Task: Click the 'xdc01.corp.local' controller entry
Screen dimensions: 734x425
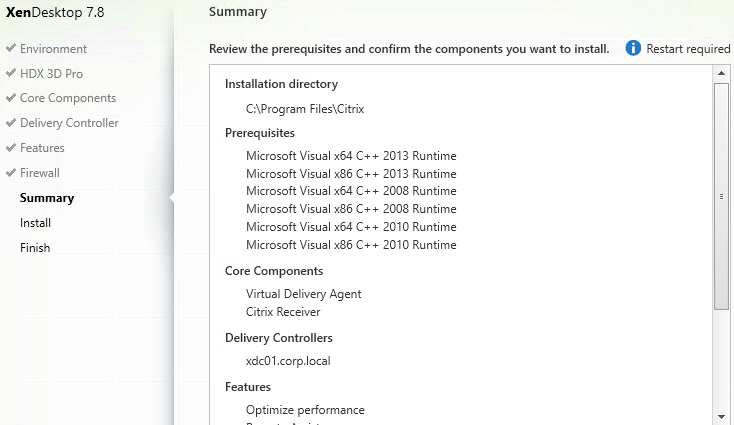Action: (x=288, y=361)
